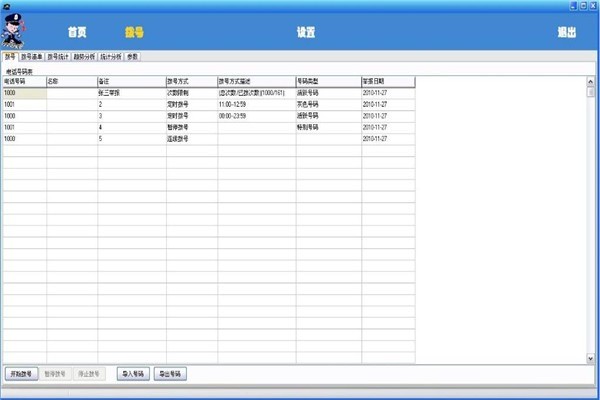This screenshot has width=600, height=400.
Task: Select the row with note 张三举报
Action: point(130,92)
